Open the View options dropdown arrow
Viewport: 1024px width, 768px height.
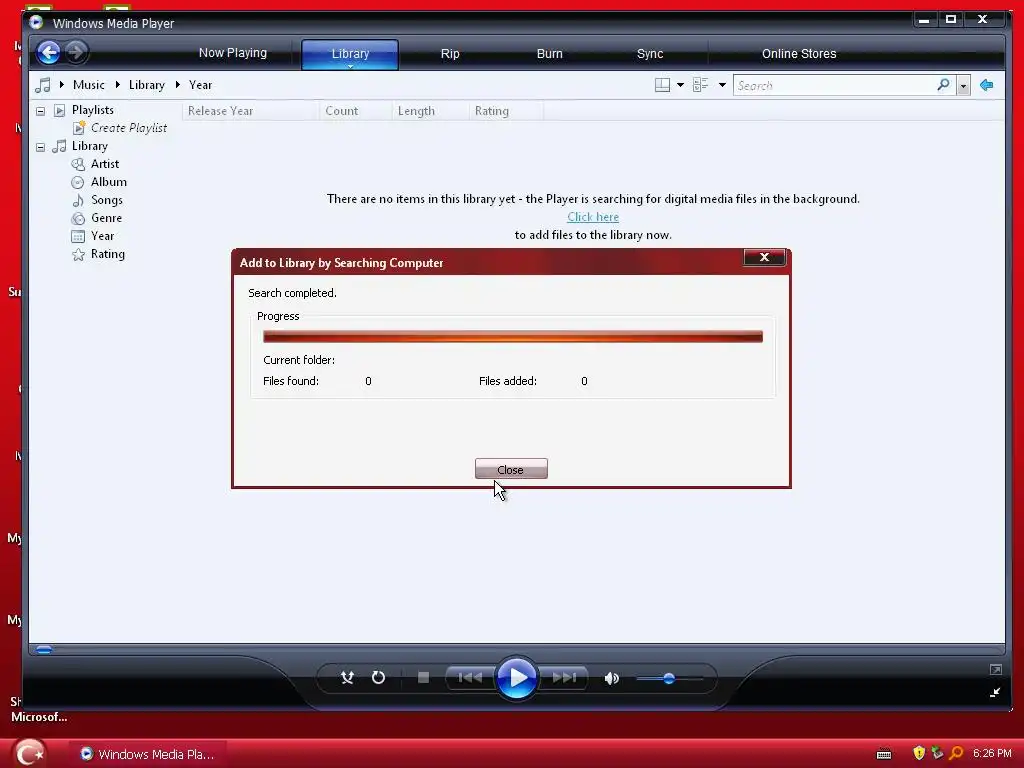click(722, 85)
